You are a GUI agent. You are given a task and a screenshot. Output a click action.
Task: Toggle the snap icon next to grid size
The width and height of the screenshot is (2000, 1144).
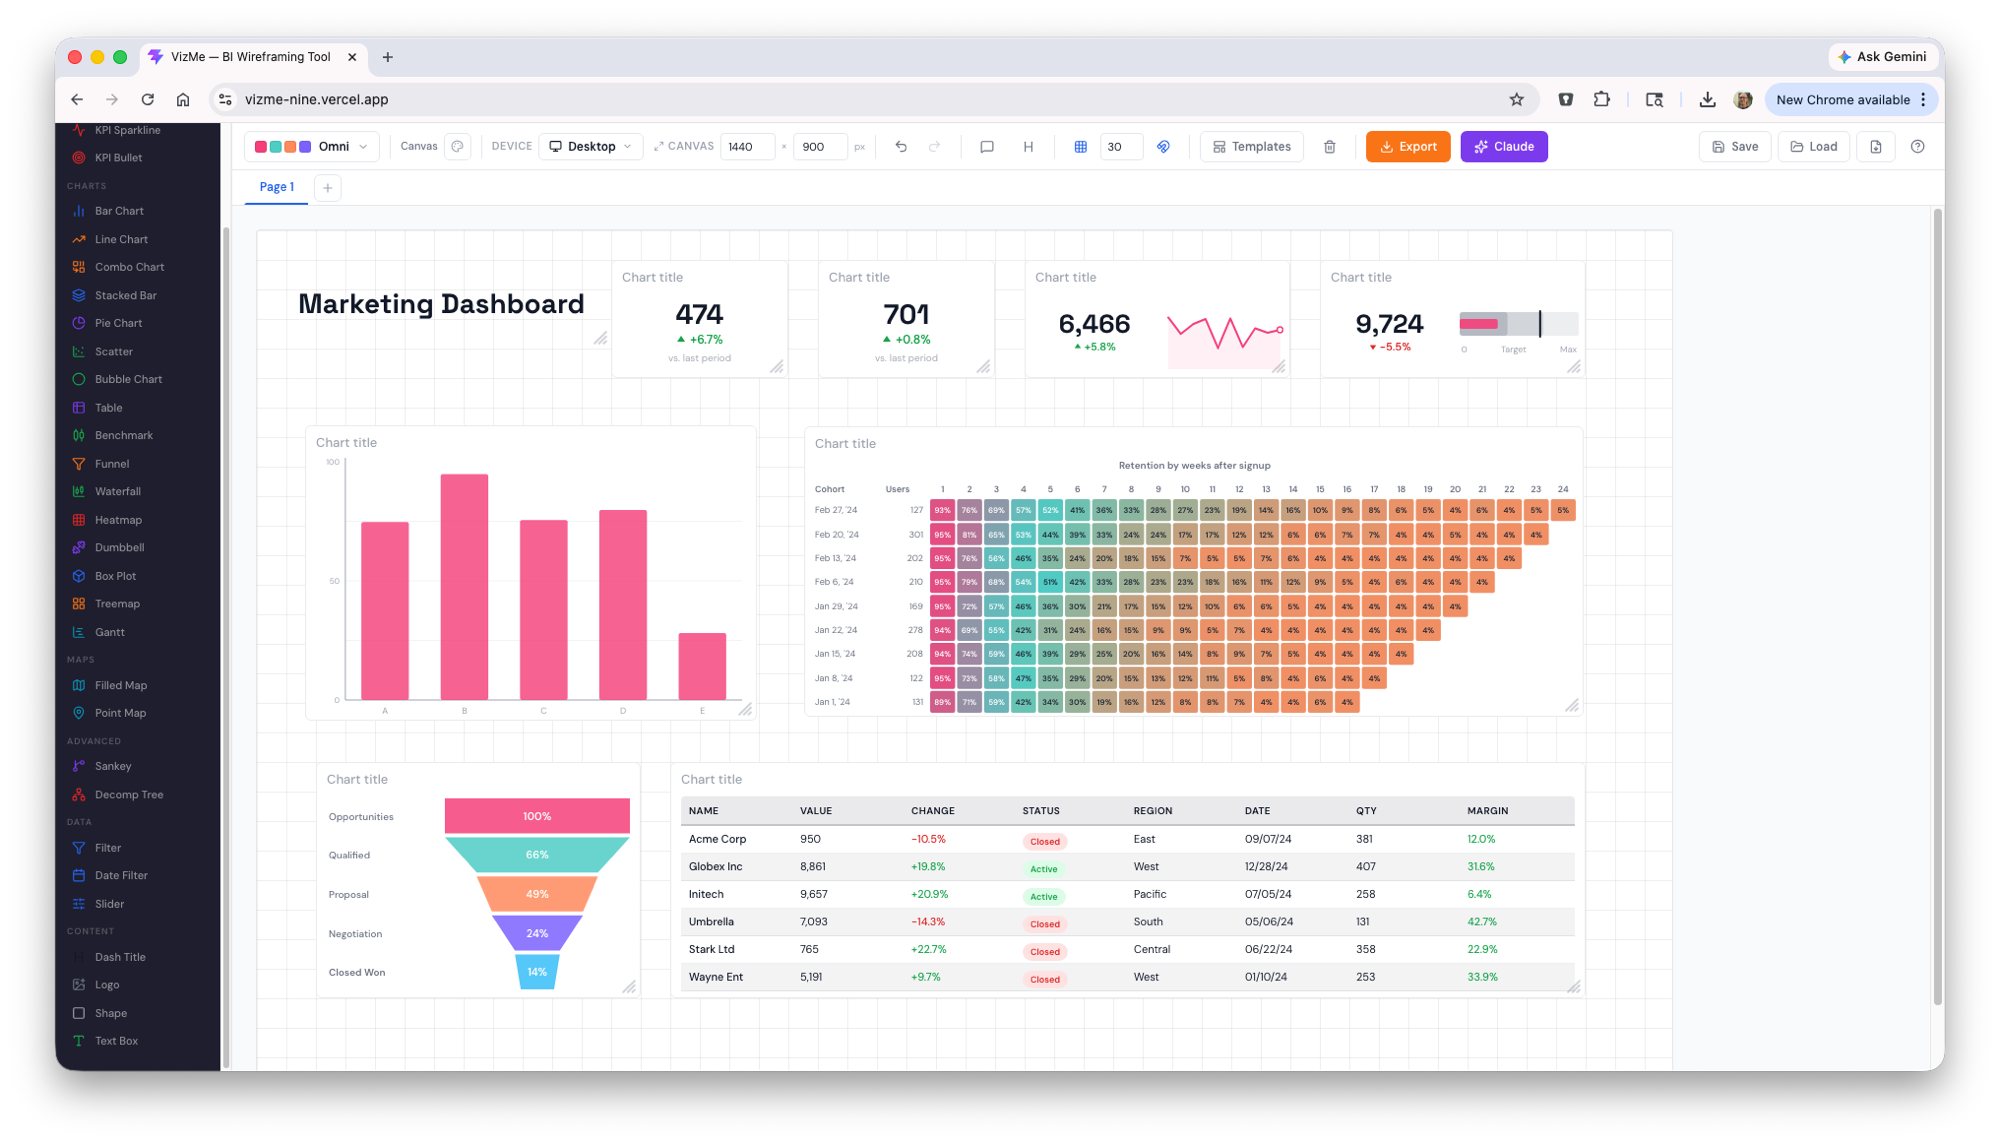pyautogui.click(x=1163, y=147)
